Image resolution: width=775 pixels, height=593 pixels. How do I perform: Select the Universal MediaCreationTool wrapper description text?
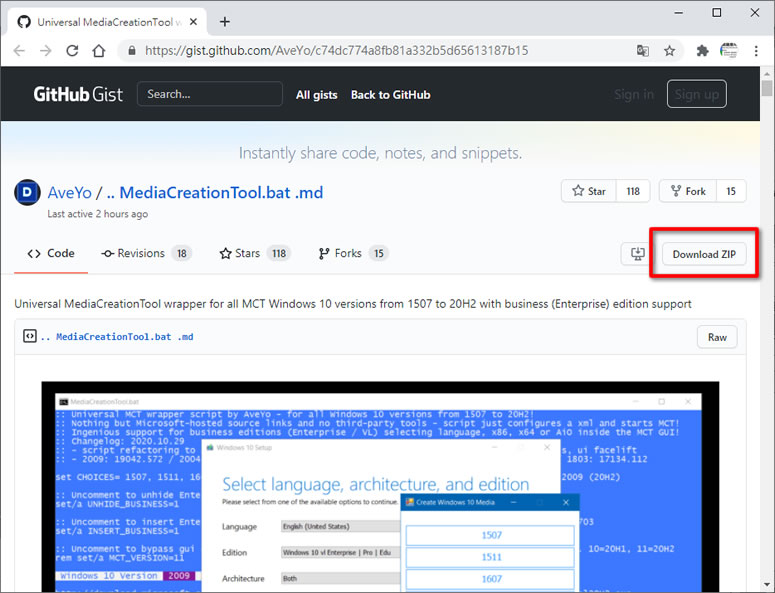(353, 304)
